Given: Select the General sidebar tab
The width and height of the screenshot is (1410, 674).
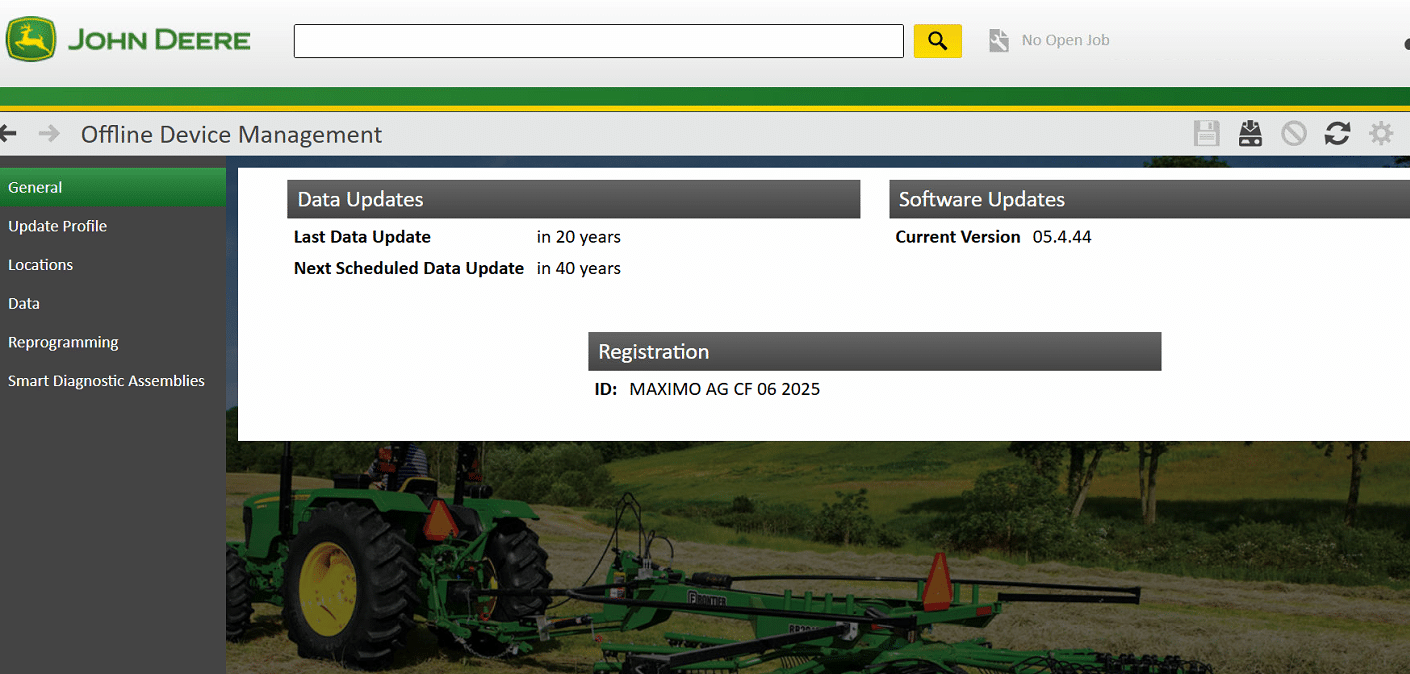Looking at the screenshot, I should tap(35, 187).
